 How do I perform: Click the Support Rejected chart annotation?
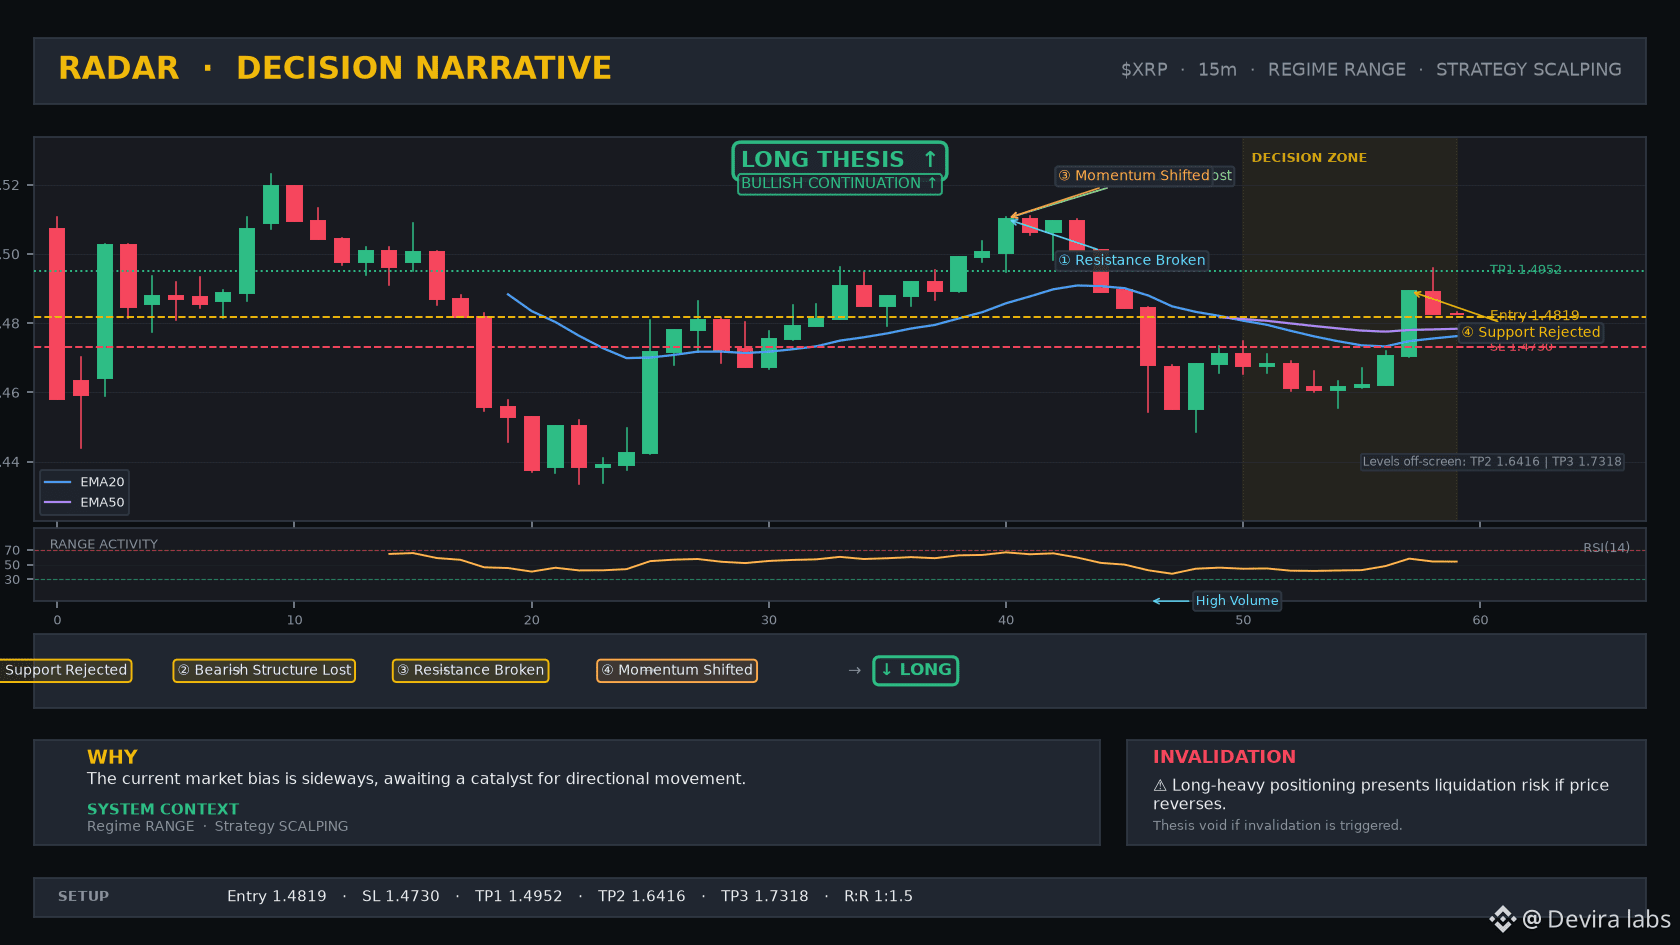[1531, 332]
